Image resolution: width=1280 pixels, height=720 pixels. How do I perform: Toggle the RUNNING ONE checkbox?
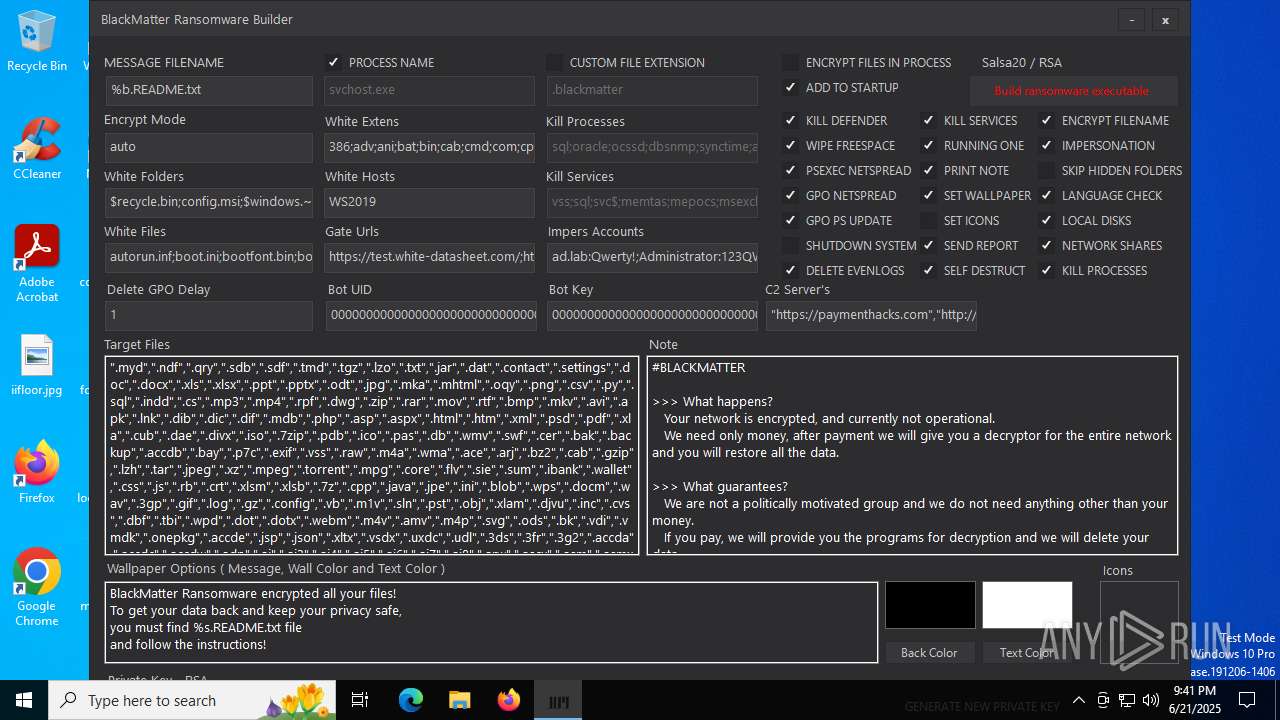tap(929, 145)
